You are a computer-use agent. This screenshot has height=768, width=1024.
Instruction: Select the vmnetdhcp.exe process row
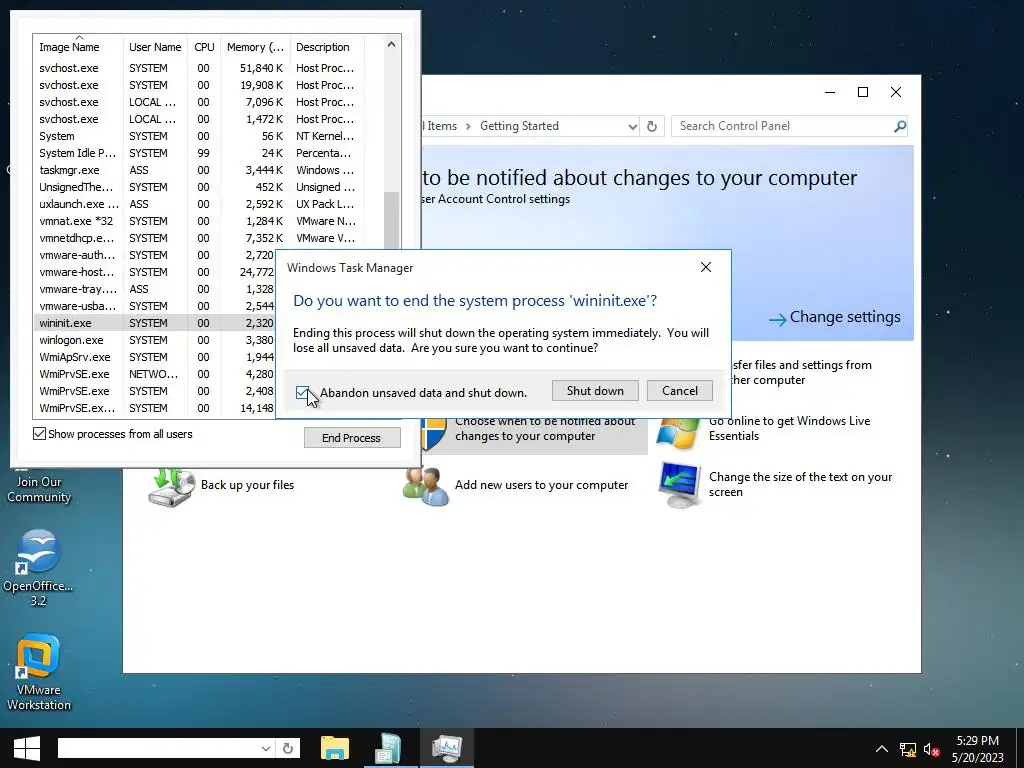click(x=198, y=238)
